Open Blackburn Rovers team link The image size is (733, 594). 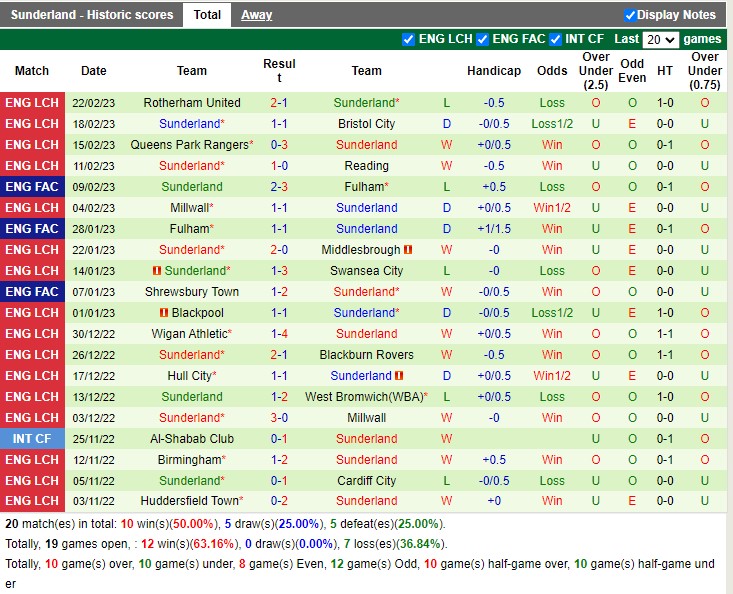coord(366,355)
